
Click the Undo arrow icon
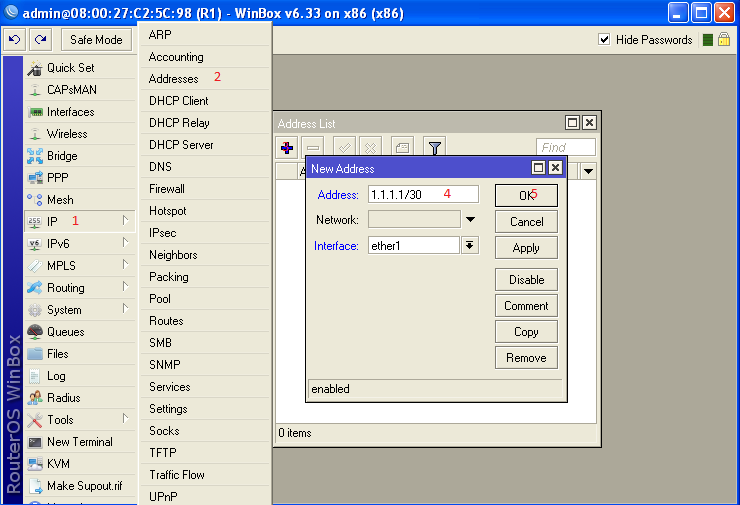click(x=15, y=40)
